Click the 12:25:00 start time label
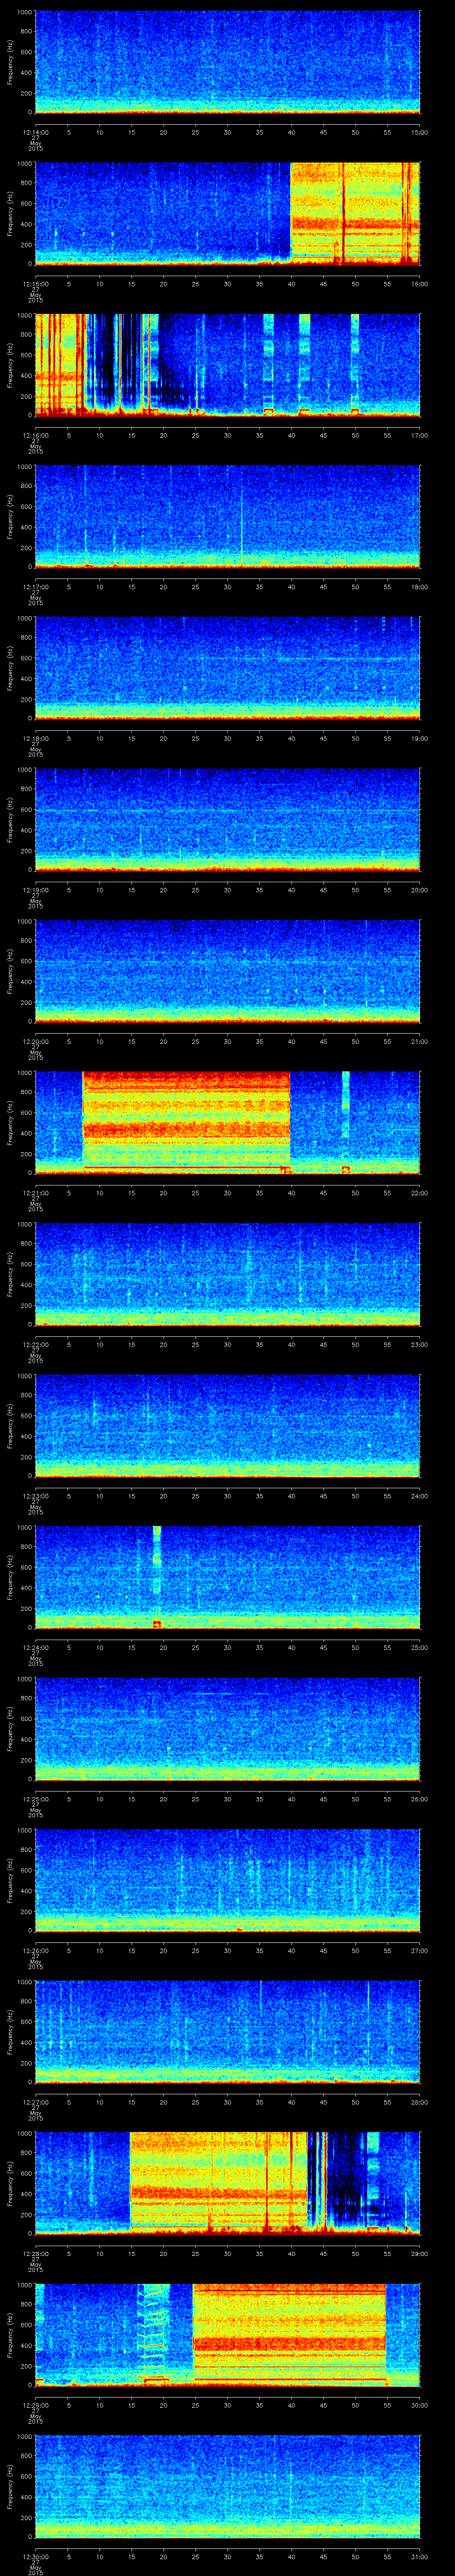The height and width of the screenshot is (2576, 455). 35,1798
